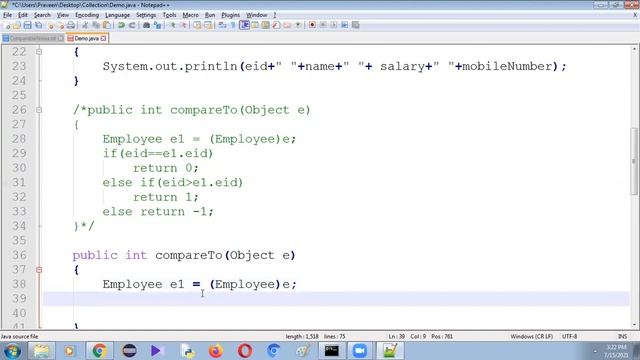Collapse the comment block fold at line 26
This screenshot has width=640, height=360.
pos(39,110)
